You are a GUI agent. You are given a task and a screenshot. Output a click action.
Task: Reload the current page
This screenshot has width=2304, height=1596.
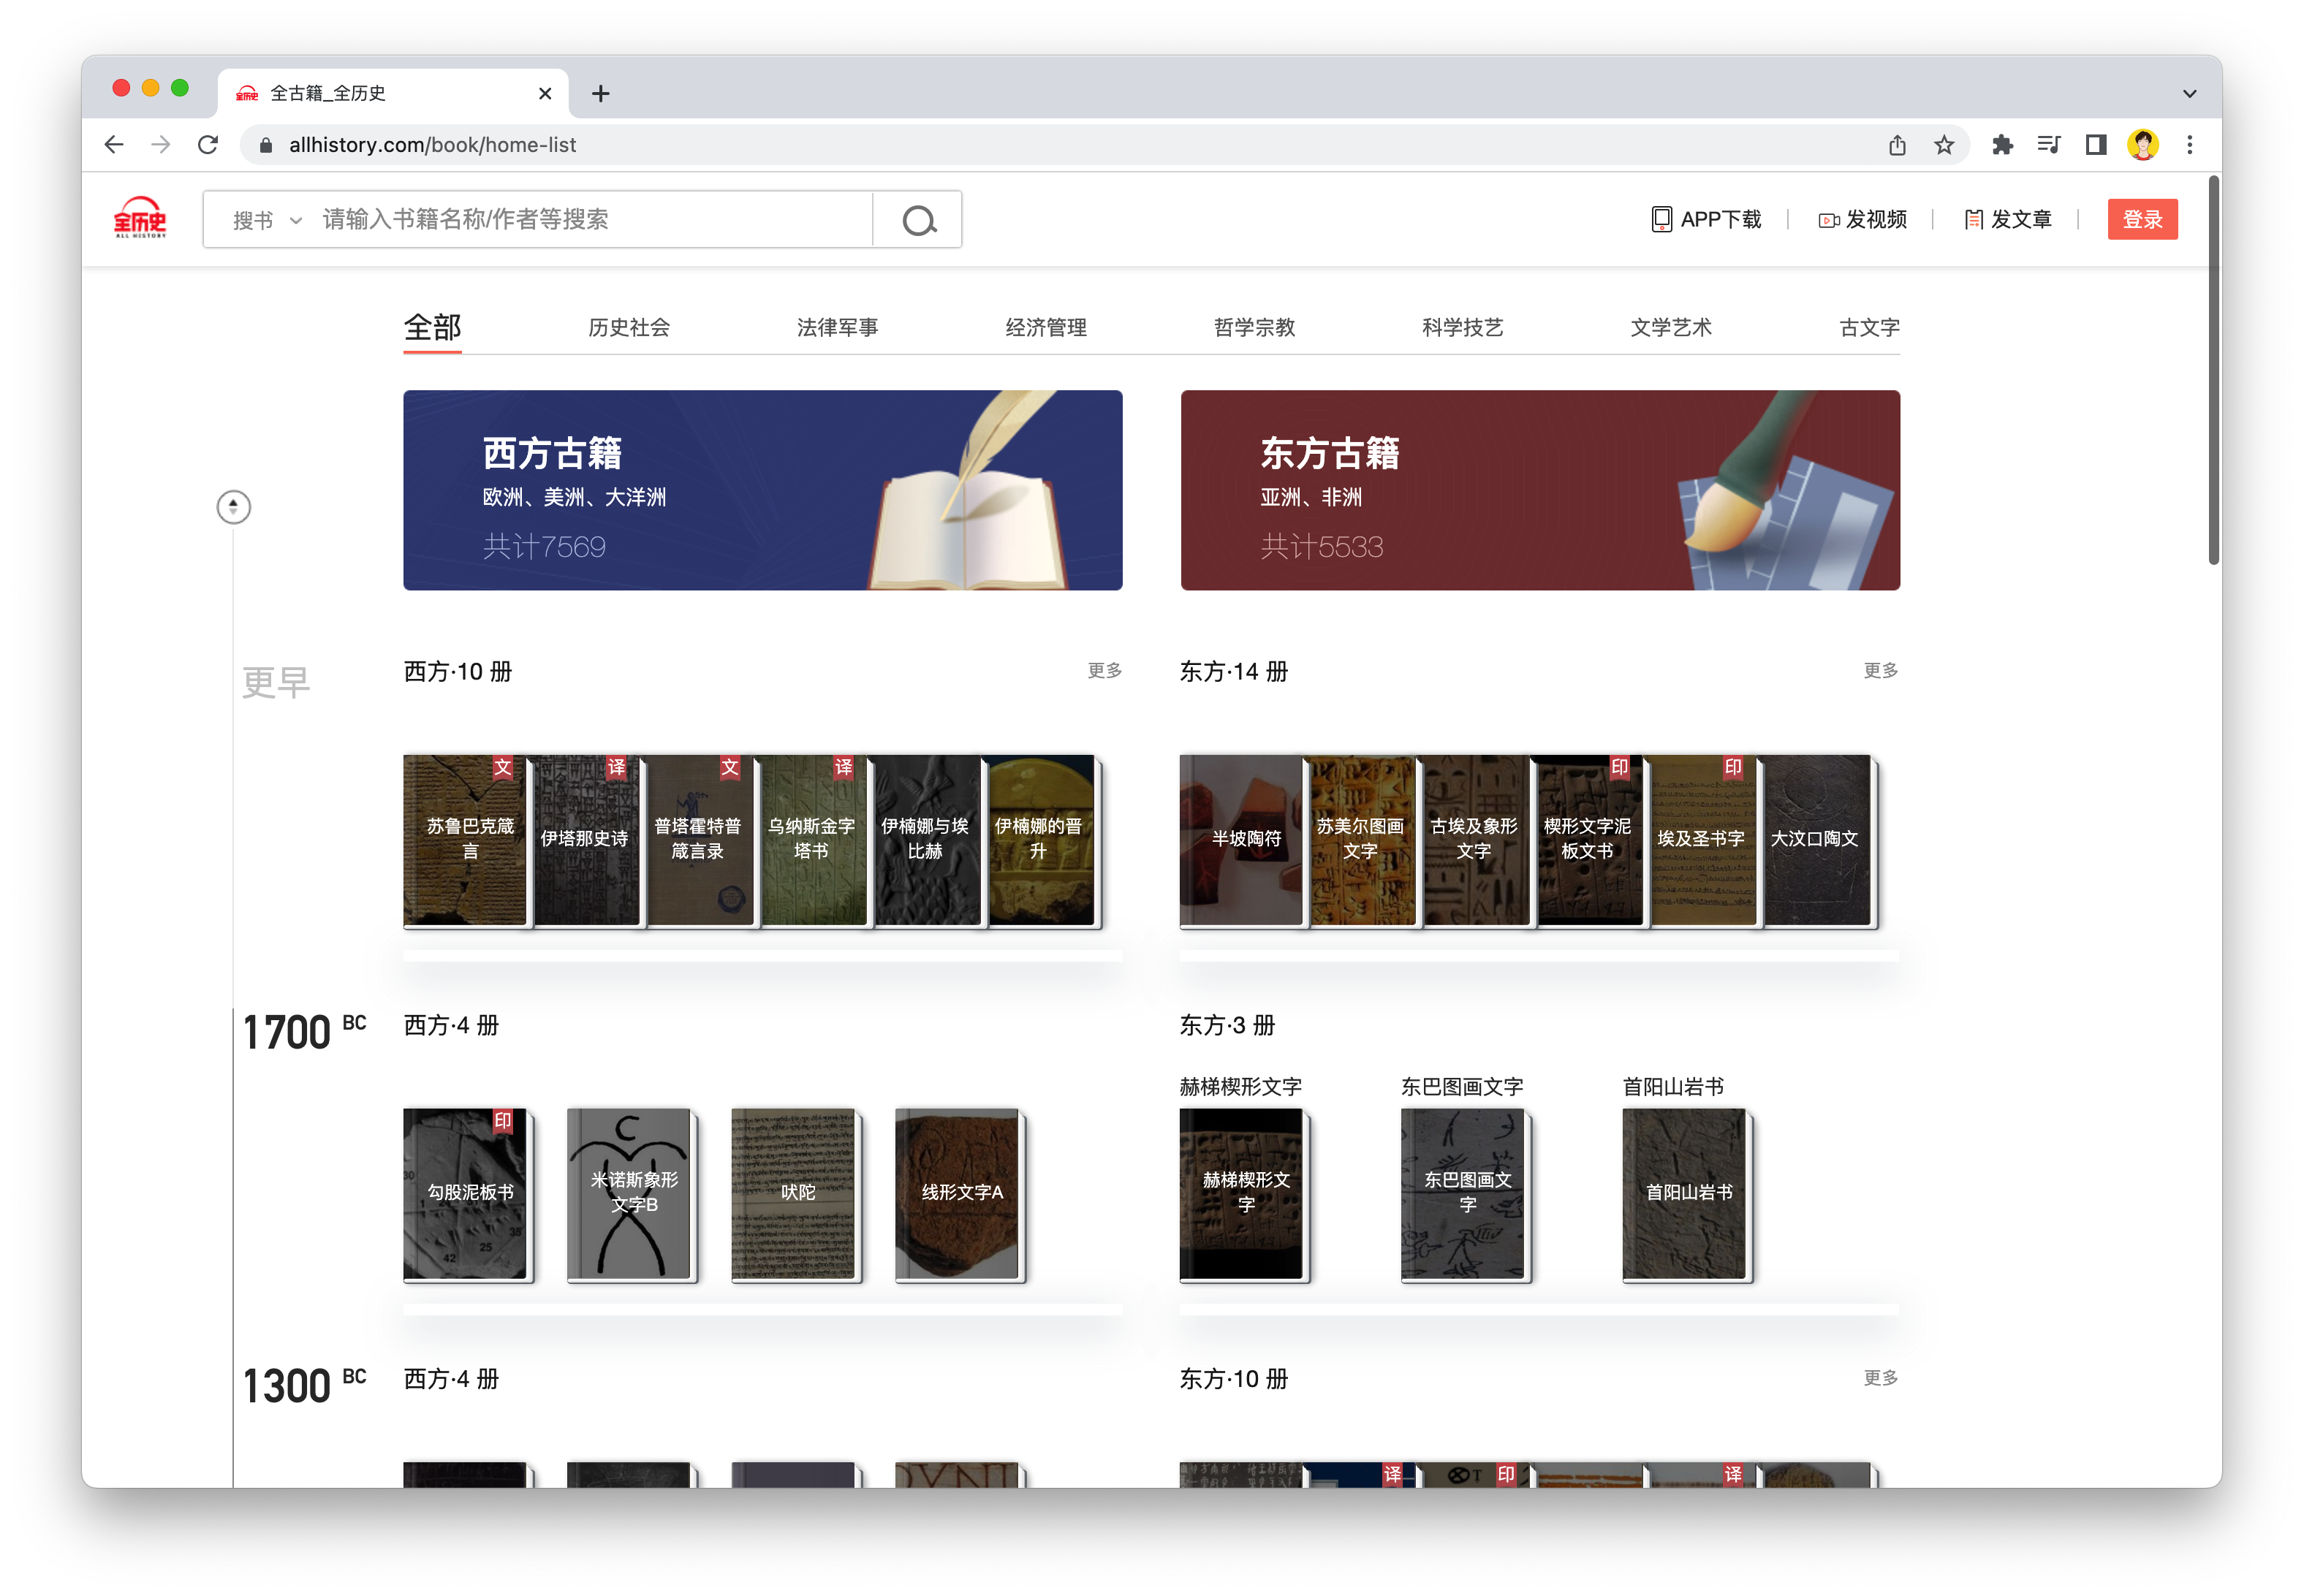coord(208,145)
